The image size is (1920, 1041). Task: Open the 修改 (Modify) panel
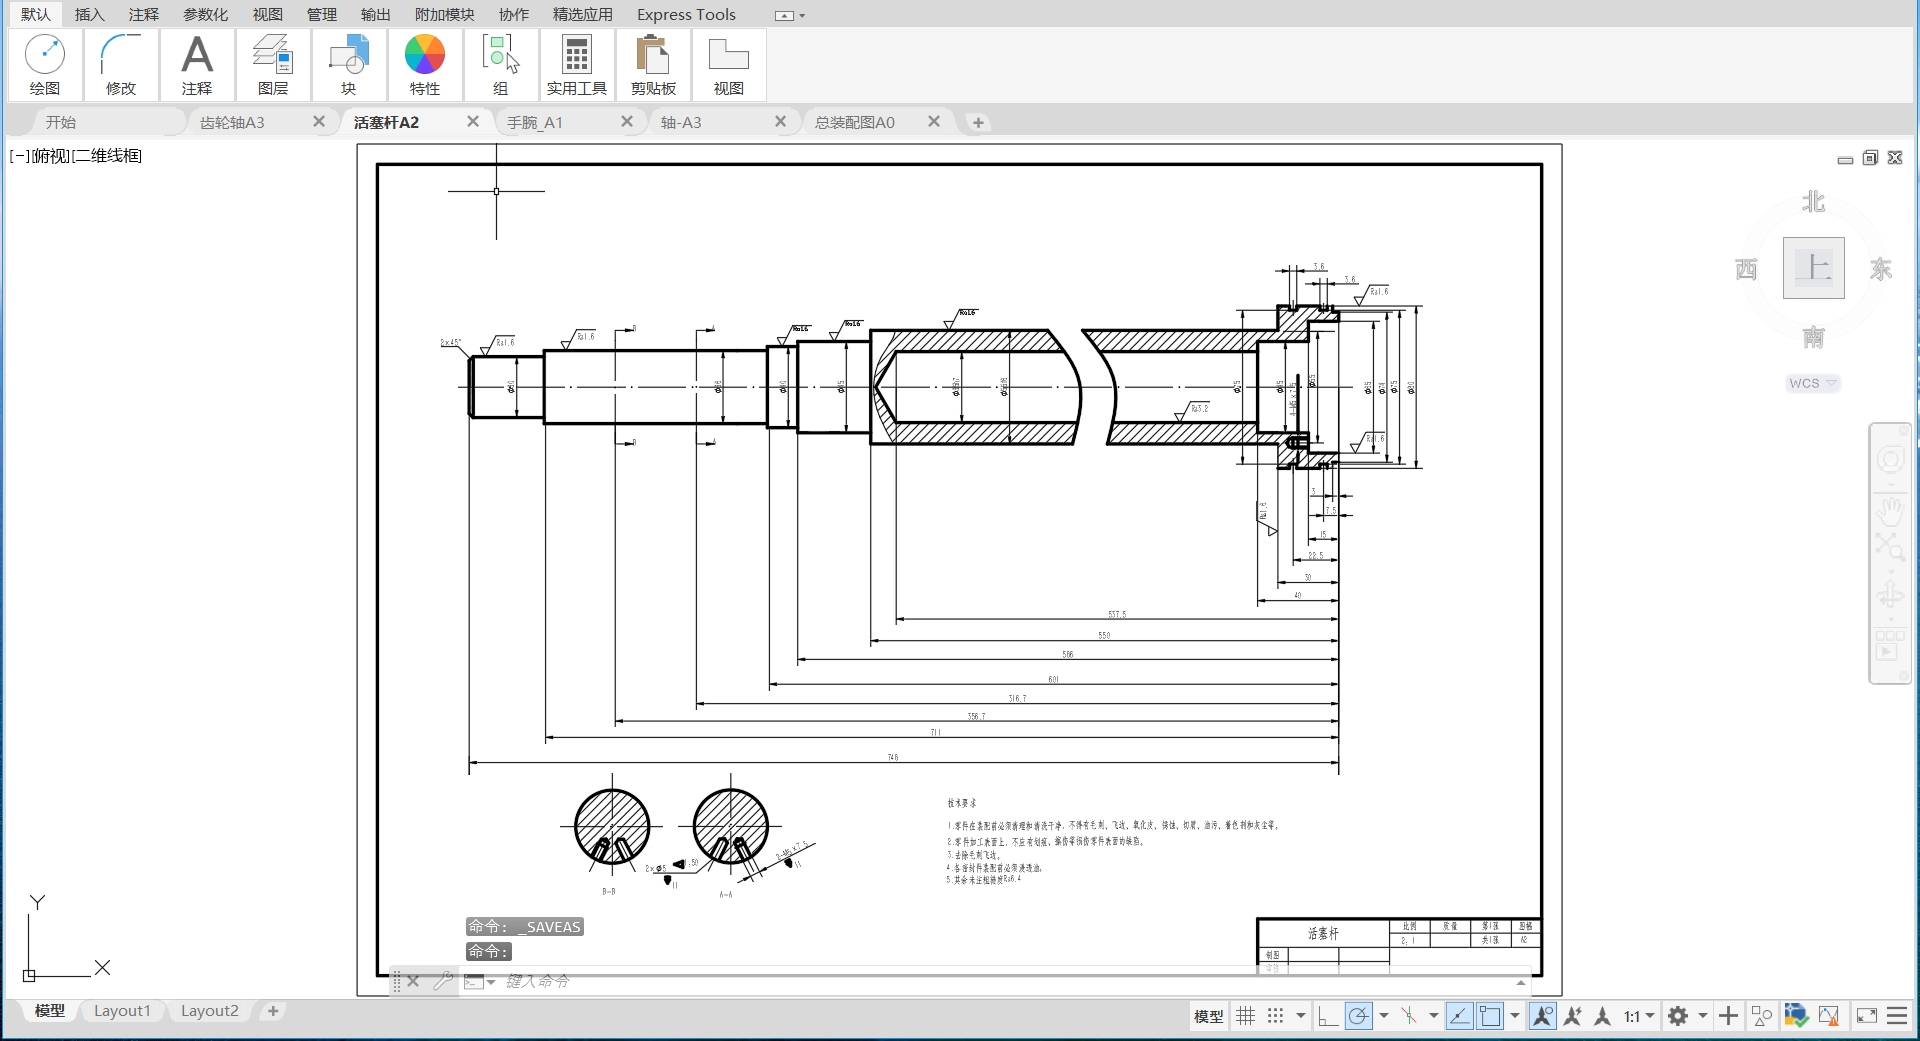(121, 65)
